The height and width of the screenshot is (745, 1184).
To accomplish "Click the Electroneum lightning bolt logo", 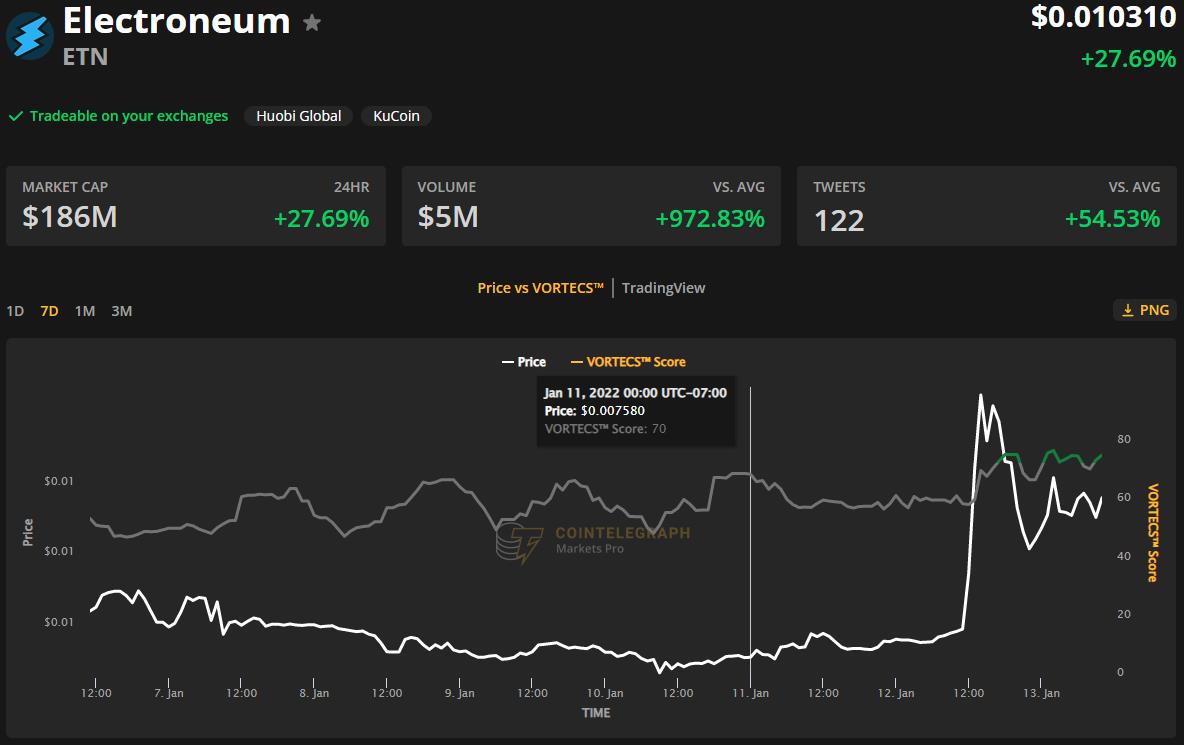I will pos(29,35).
